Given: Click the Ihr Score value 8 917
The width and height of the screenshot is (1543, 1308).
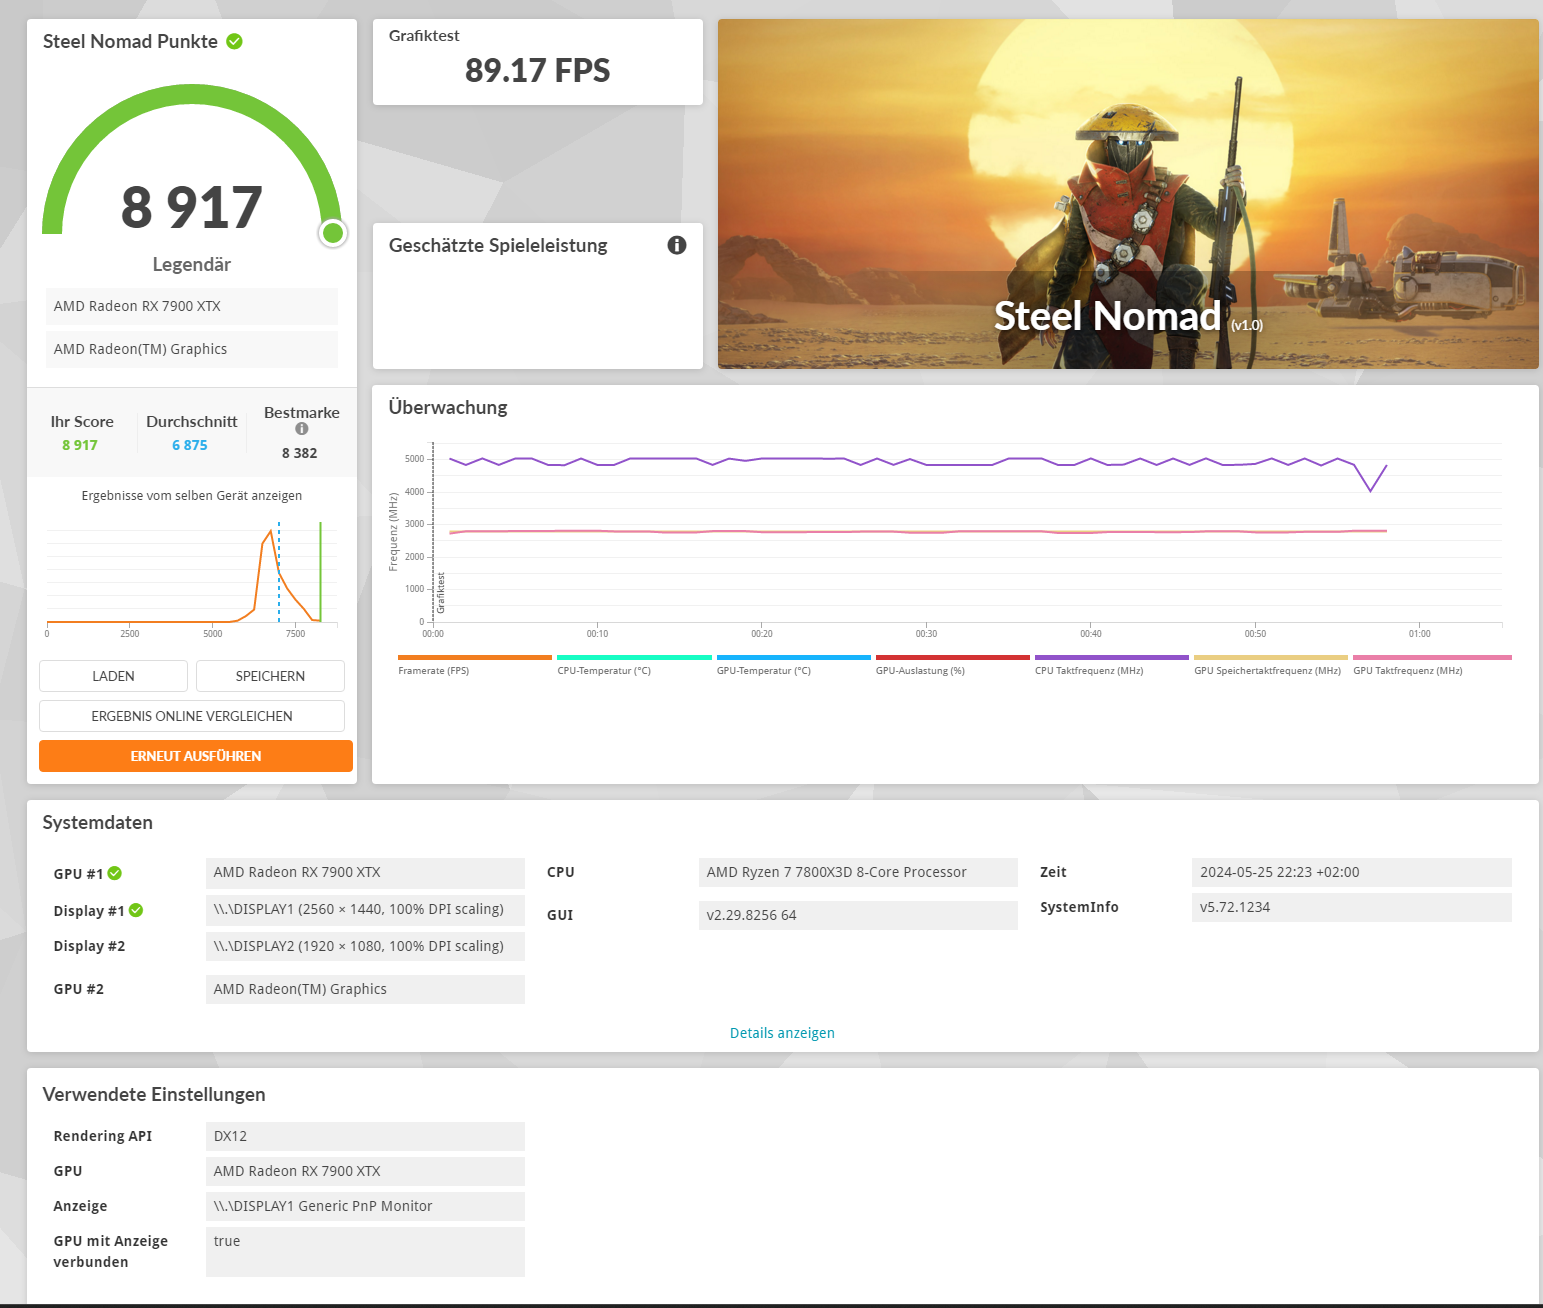Looking at the screenshot, I should [80, 445].
